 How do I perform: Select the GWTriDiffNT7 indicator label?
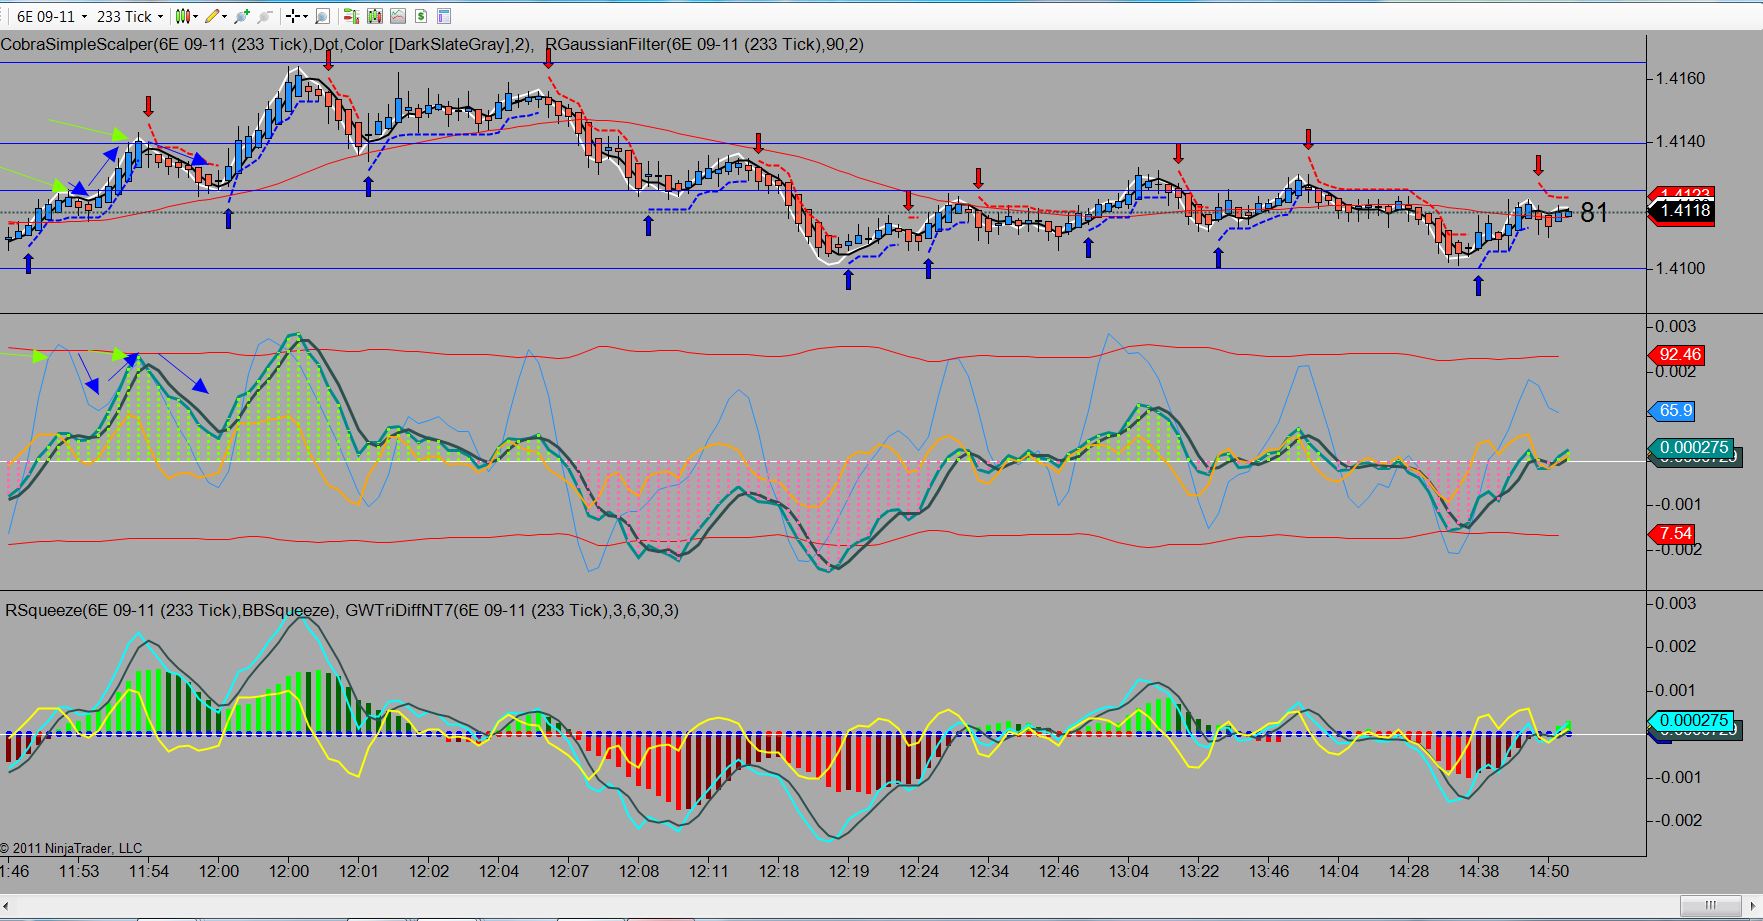(x=512, y=610)
